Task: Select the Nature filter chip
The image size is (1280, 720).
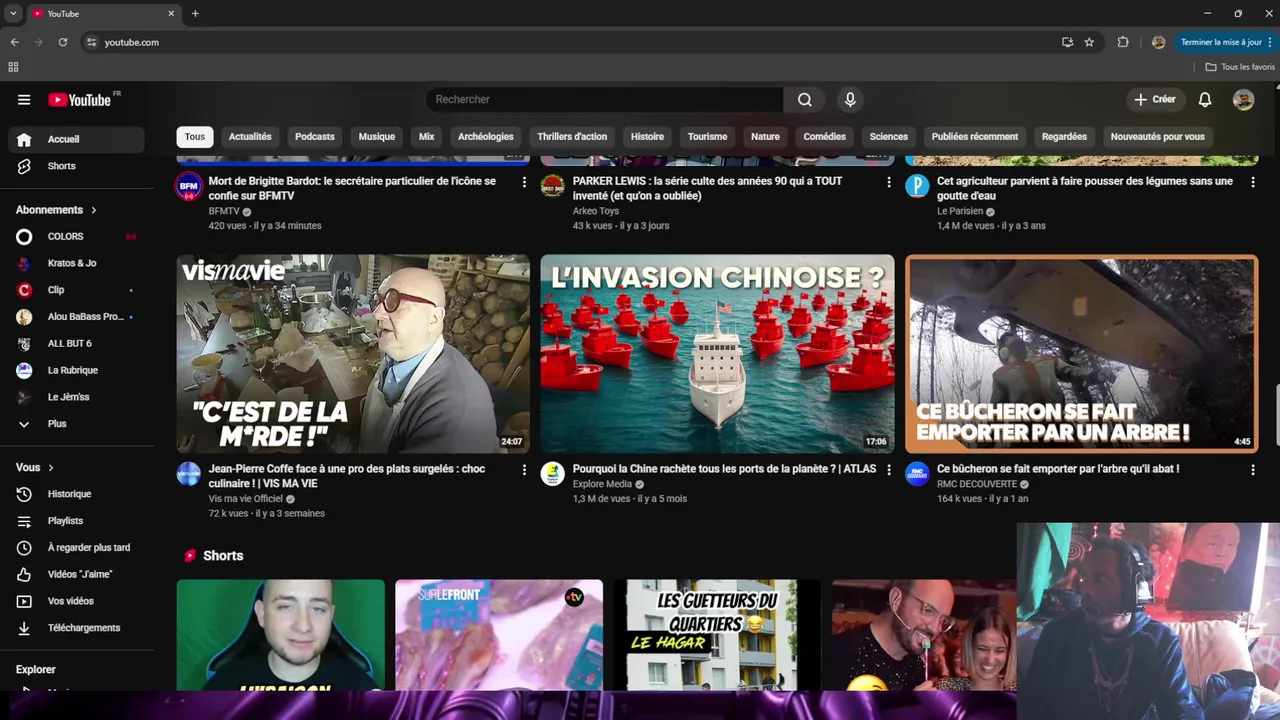Action: (x=765, y=137)
